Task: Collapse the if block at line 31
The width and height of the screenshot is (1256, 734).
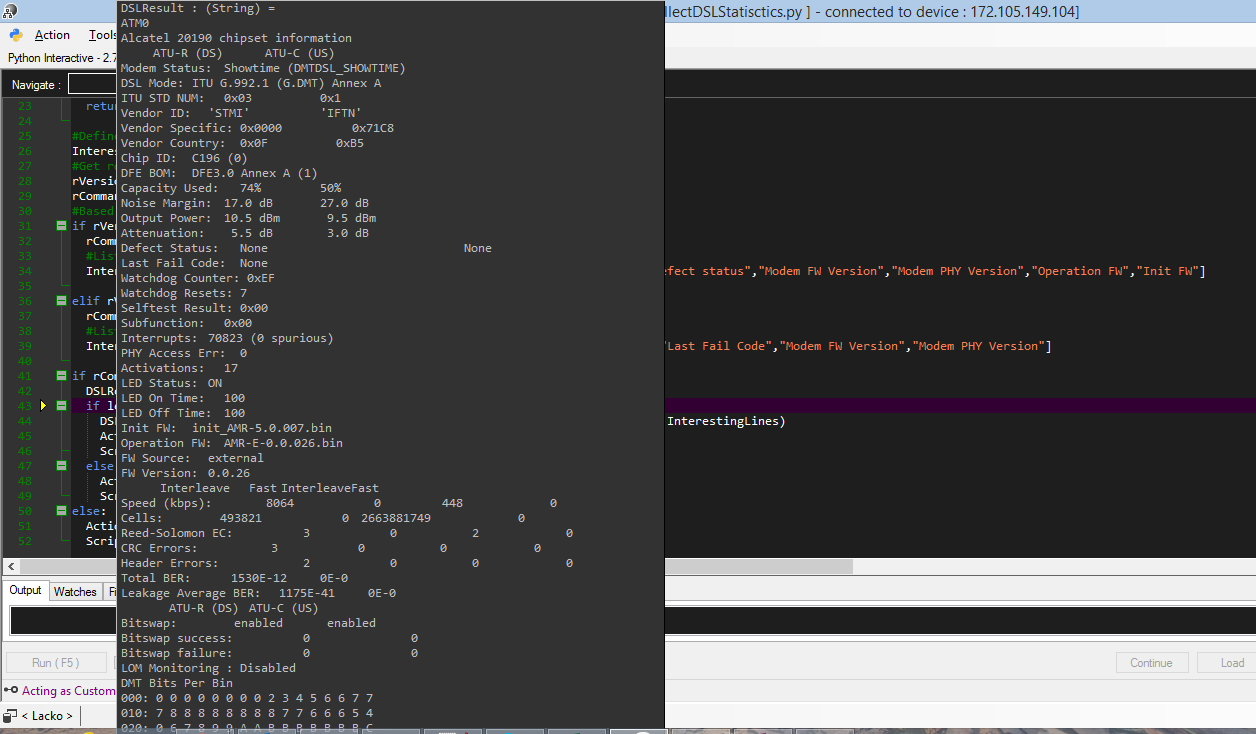Action: coord(61,226)
